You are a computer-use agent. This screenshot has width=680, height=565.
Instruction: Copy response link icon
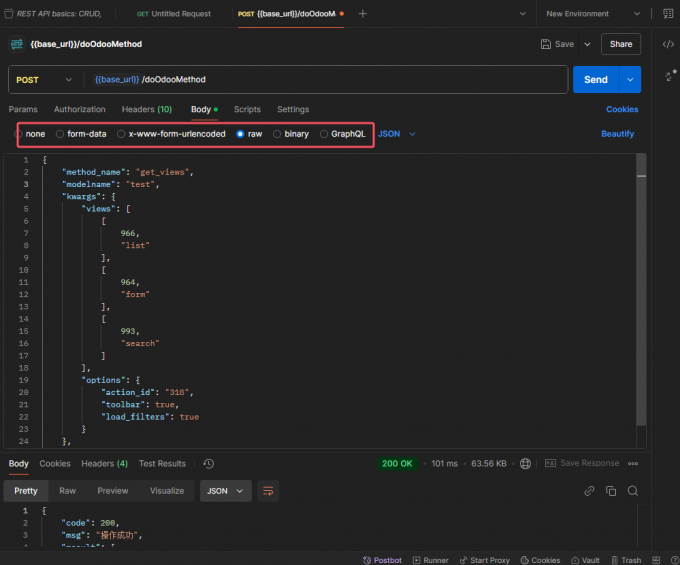click(x=589, y=491)
